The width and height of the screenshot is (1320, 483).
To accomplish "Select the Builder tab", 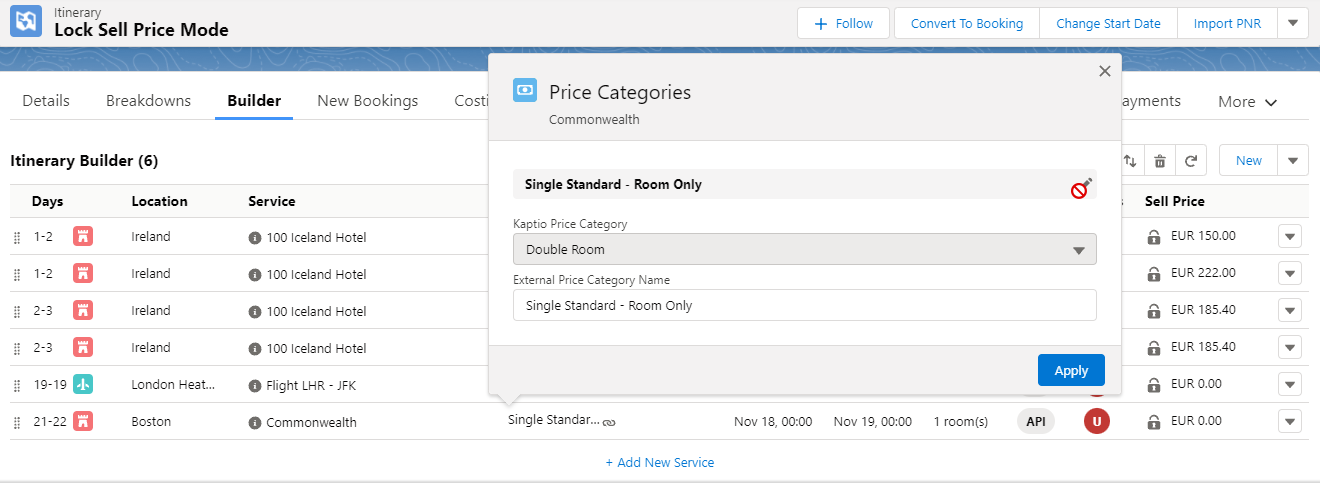I will [254, 101].
